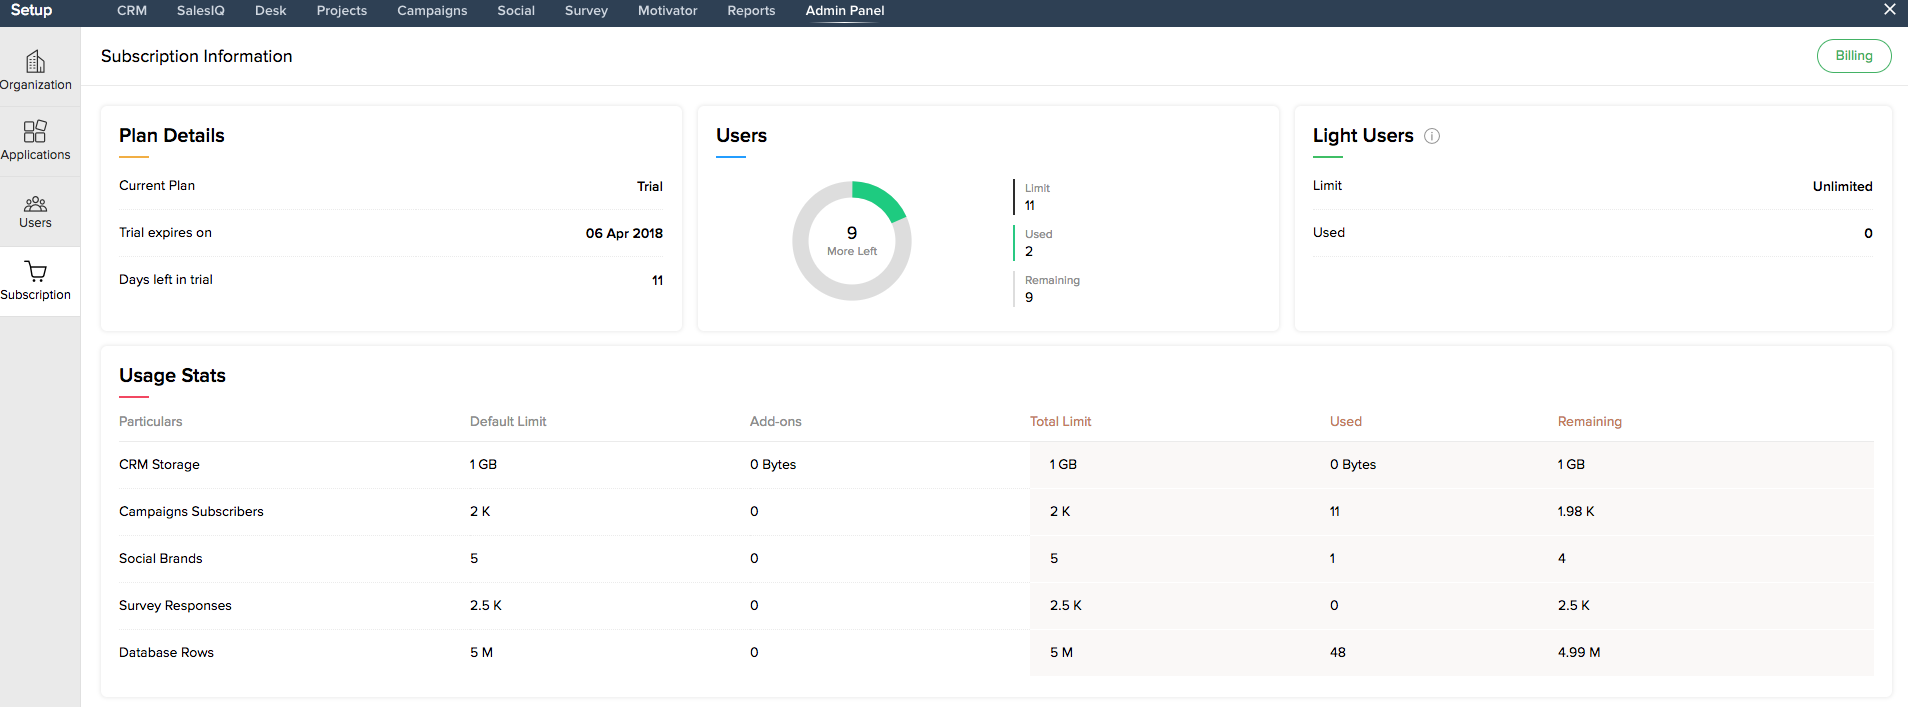1908x707 pixels.
Task: Click the '9 More Left' chart label
Action: [852, 241]
